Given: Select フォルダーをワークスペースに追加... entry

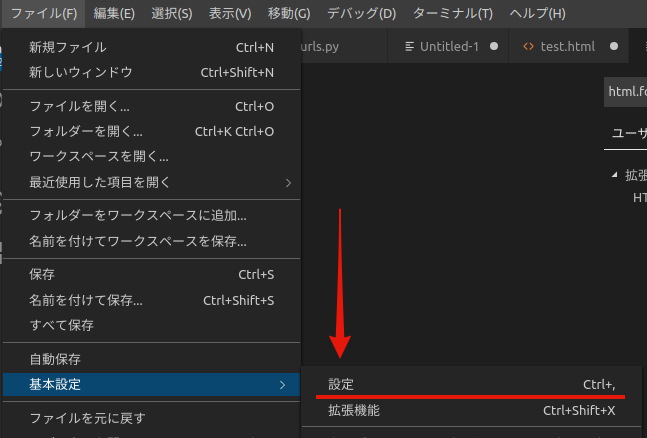Looking at the screenshot, I should [x=151, y=215].
